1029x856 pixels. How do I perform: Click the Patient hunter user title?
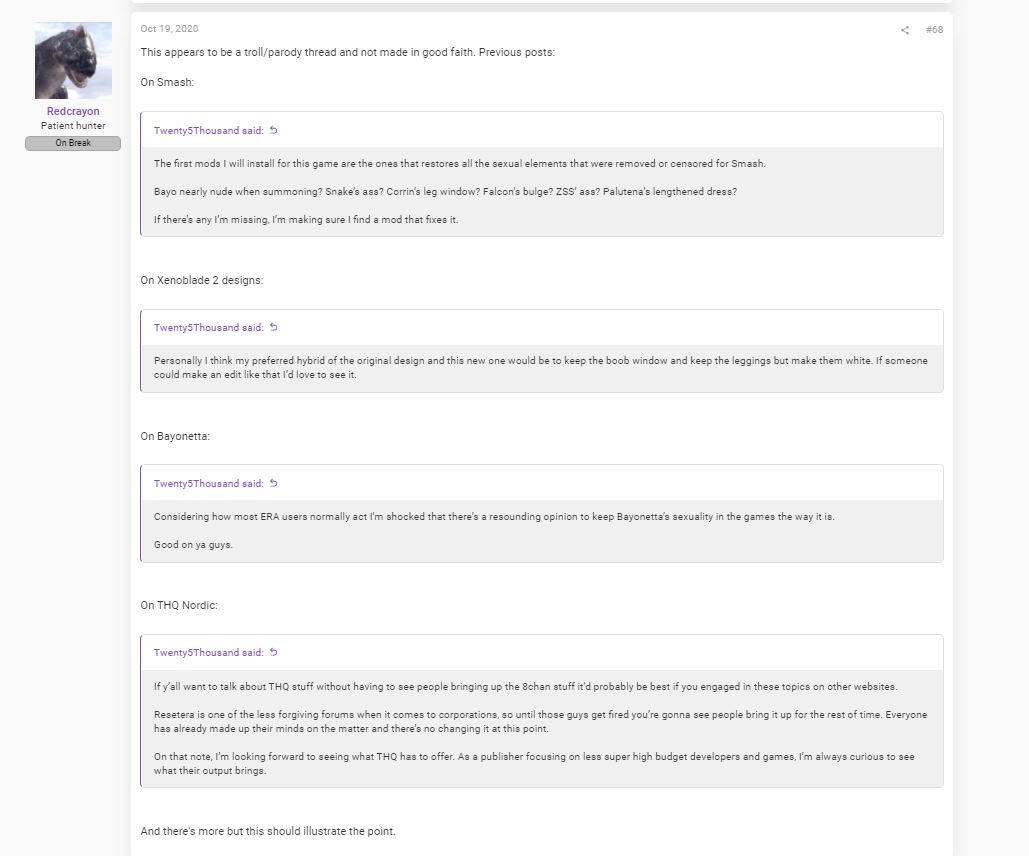(x=73, y=125)
